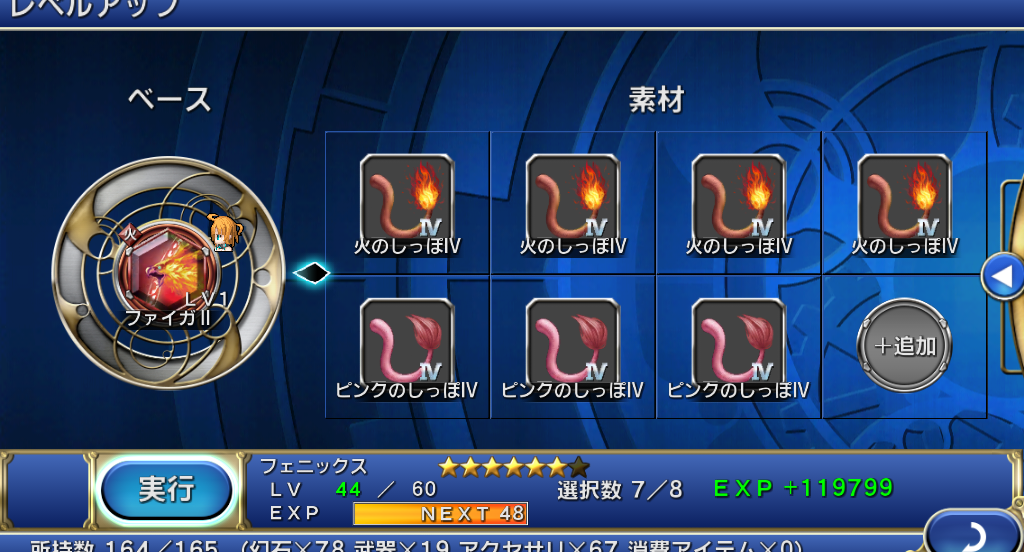Expand the side panel with blue arrow
The image size is (1024, 552).
click(x=1002, y=276)
